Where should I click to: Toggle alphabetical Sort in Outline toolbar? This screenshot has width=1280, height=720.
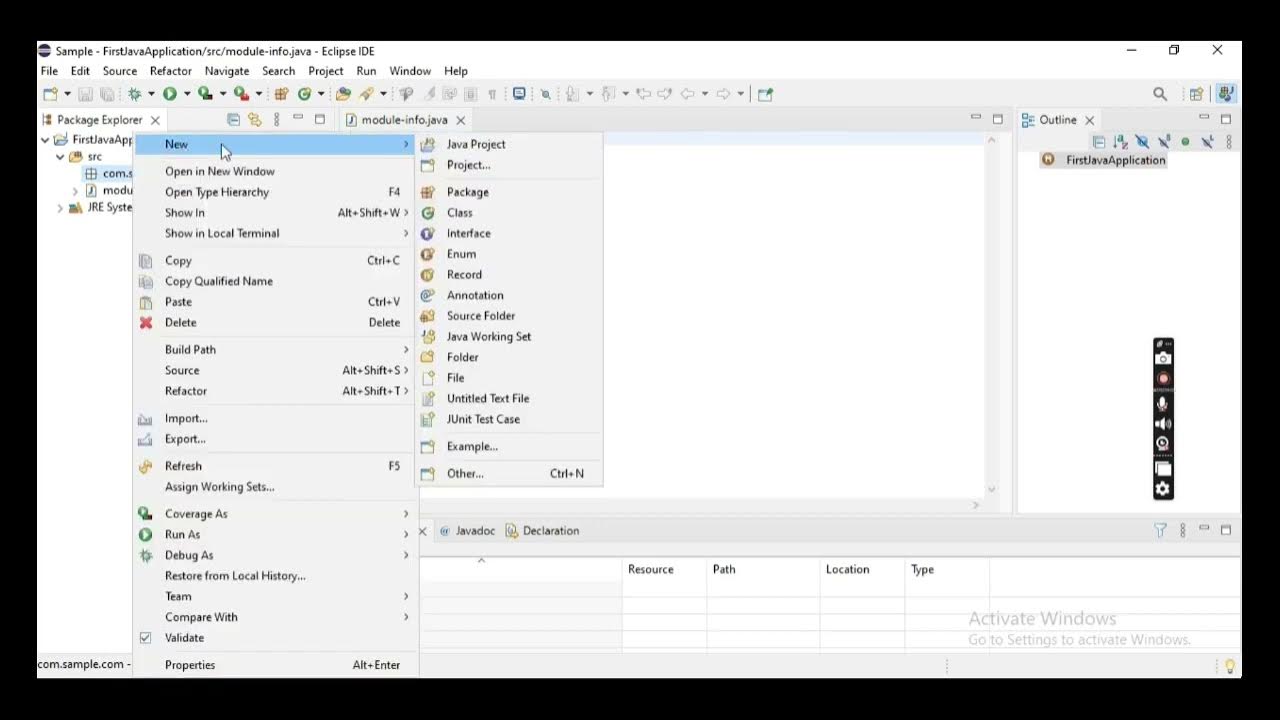(x=1120, y=142)
